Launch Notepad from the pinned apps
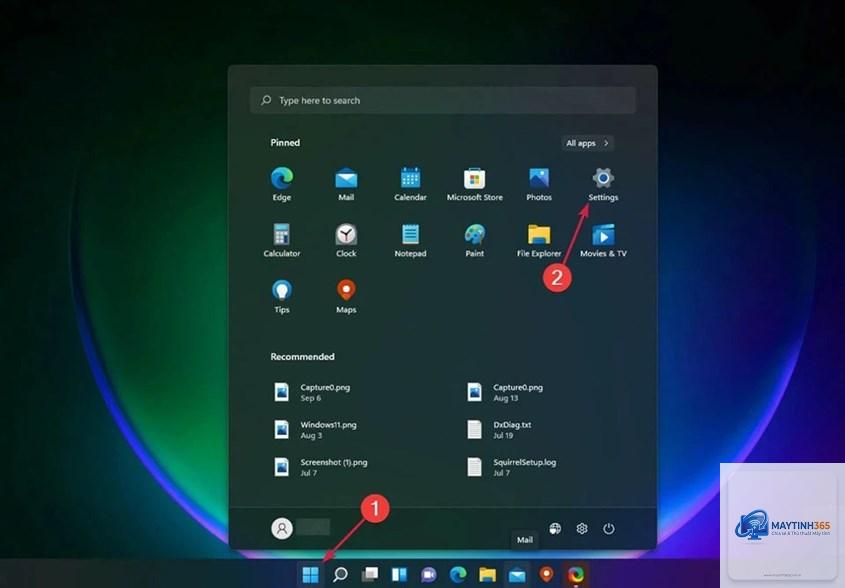The height and width of the screenshot is (588, 845). click(410, 240)
